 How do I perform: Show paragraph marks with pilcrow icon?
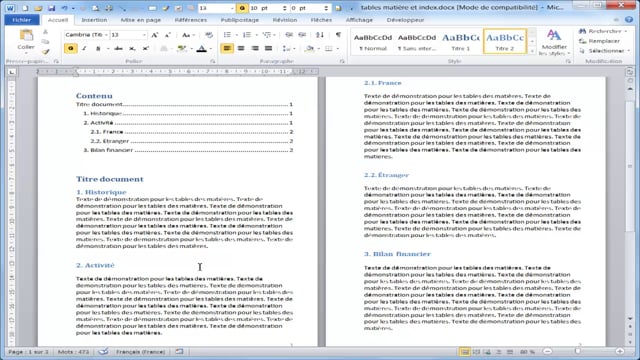coord(338,35)
